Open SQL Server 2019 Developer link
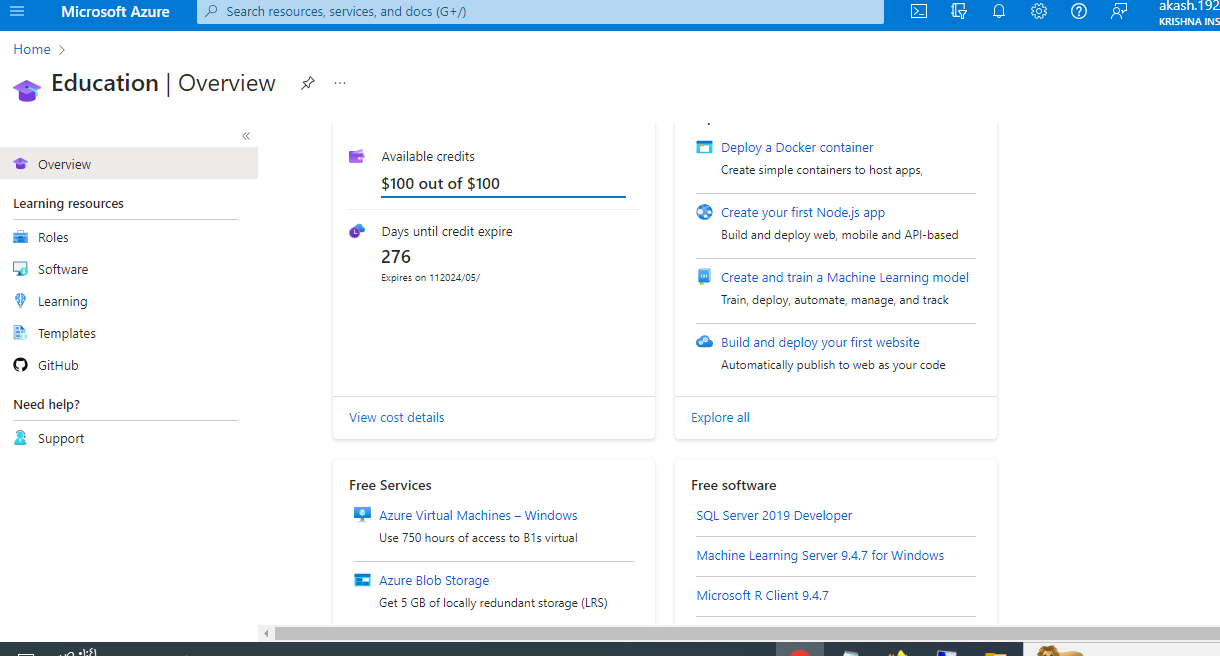Viewport: 1220px width, 656px height. [x=774, y=515]
